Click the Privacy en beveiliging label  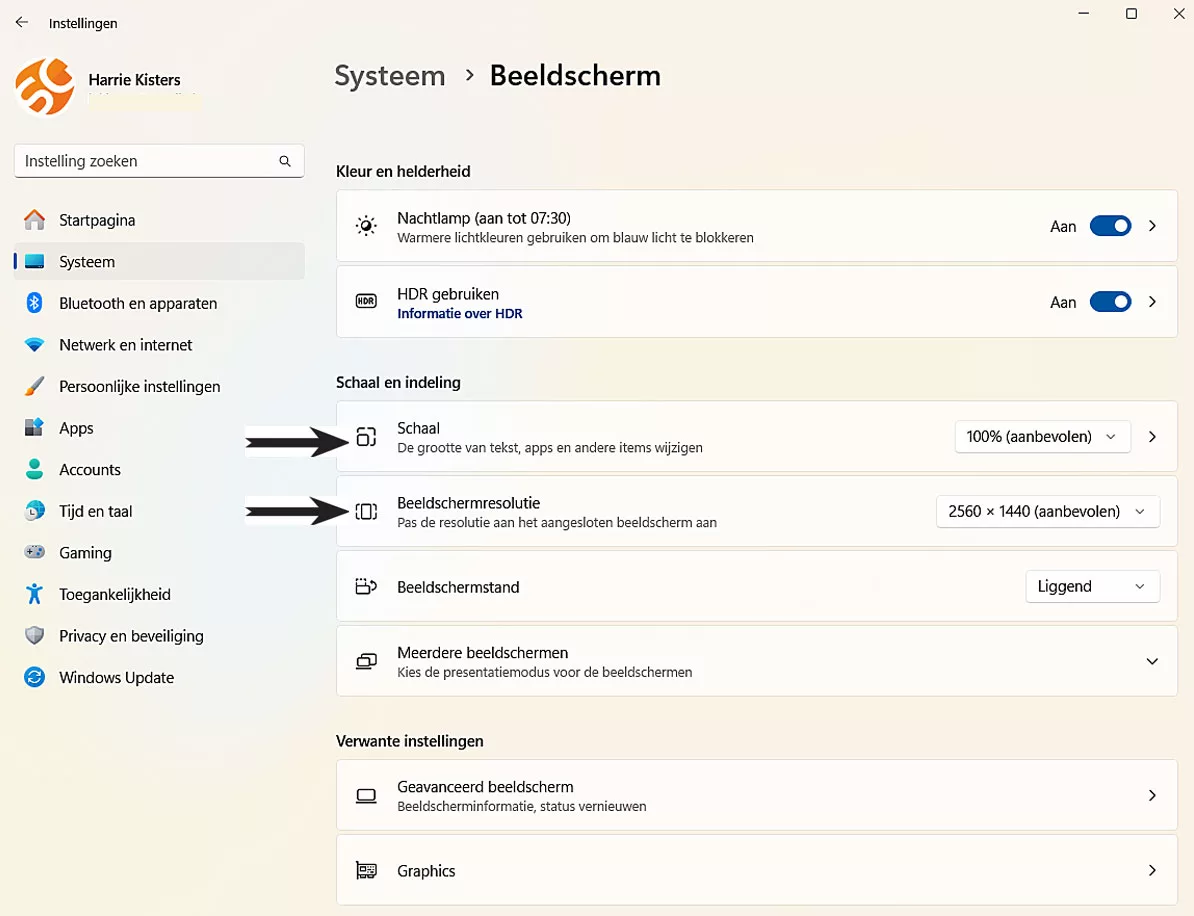[132, 636]
